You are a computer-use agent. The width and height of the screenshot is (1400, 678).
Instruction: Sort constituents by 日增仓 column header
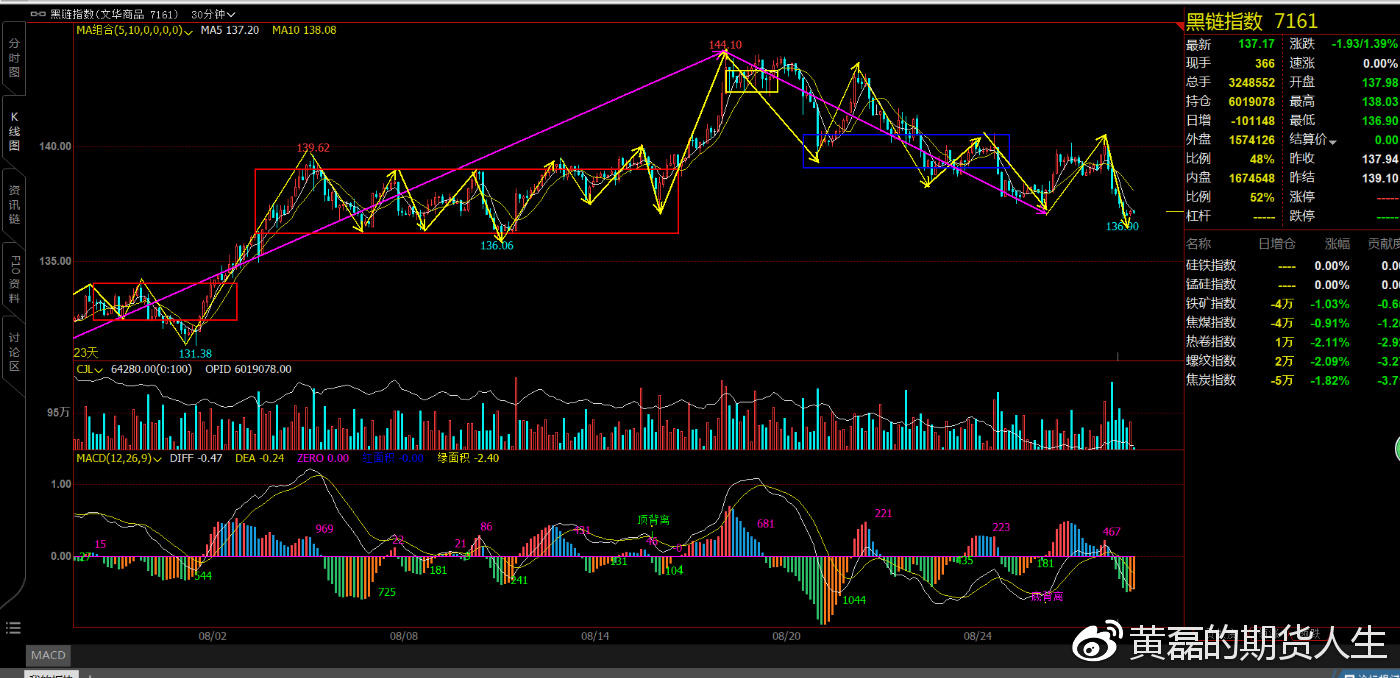(1277, 244)
